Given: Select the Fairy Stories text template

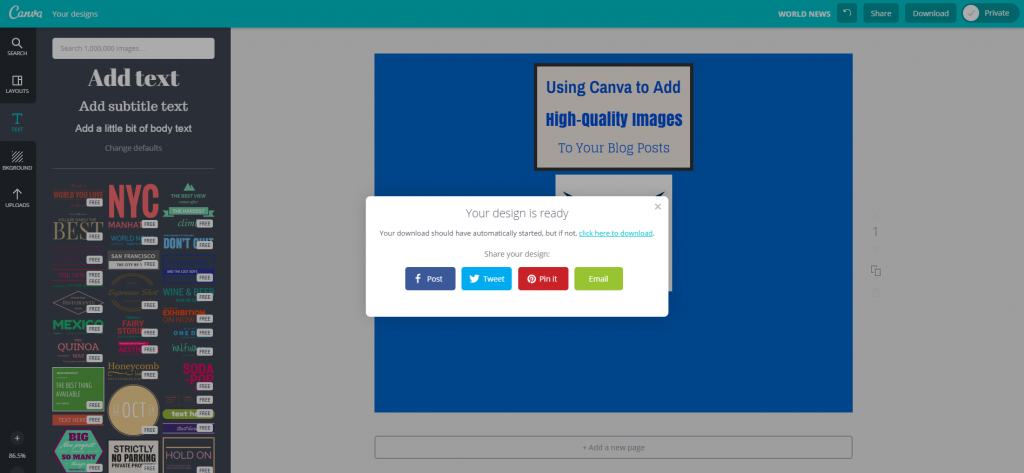Looking at the screenshot, I should click(133, 325).
